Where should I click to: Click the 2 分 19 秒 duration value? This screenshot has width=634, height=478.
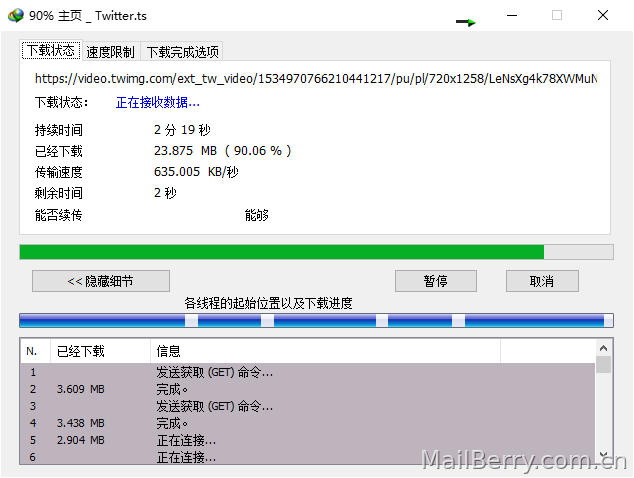pyautogui.click(x=182, y=130)
